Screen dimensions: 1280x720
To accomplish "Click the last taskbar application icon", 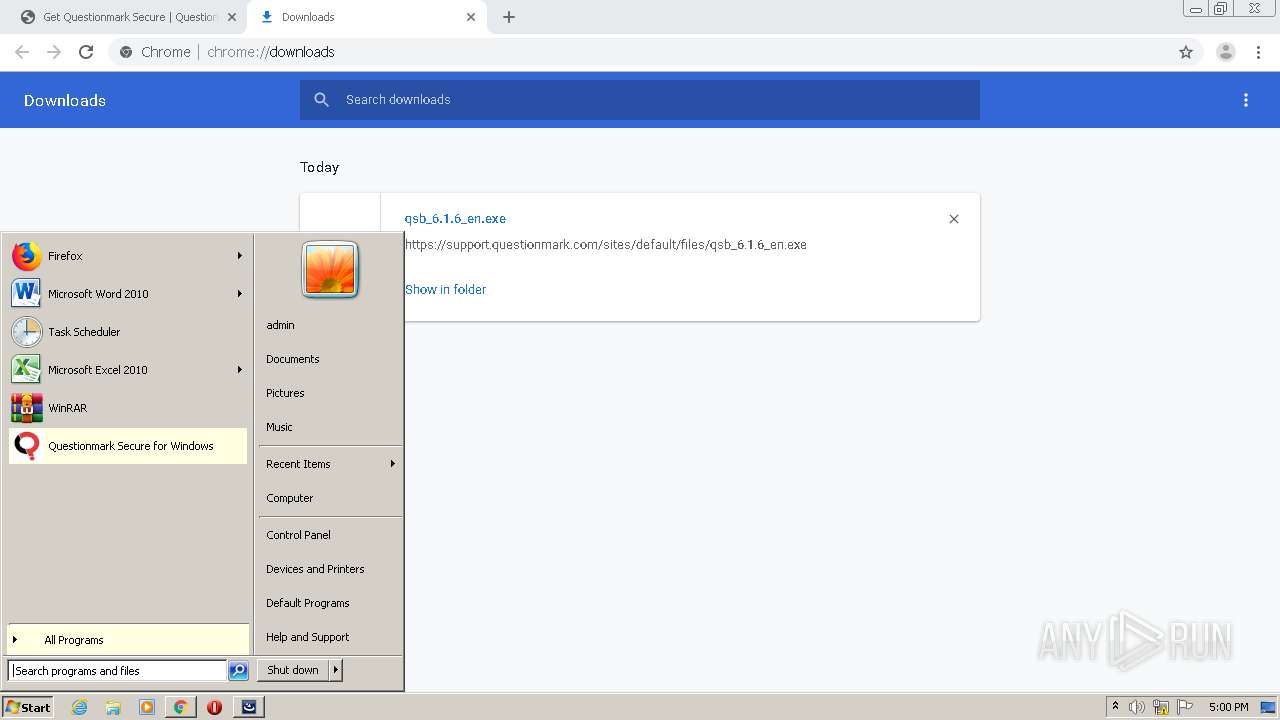I will (x=249, y=707).
